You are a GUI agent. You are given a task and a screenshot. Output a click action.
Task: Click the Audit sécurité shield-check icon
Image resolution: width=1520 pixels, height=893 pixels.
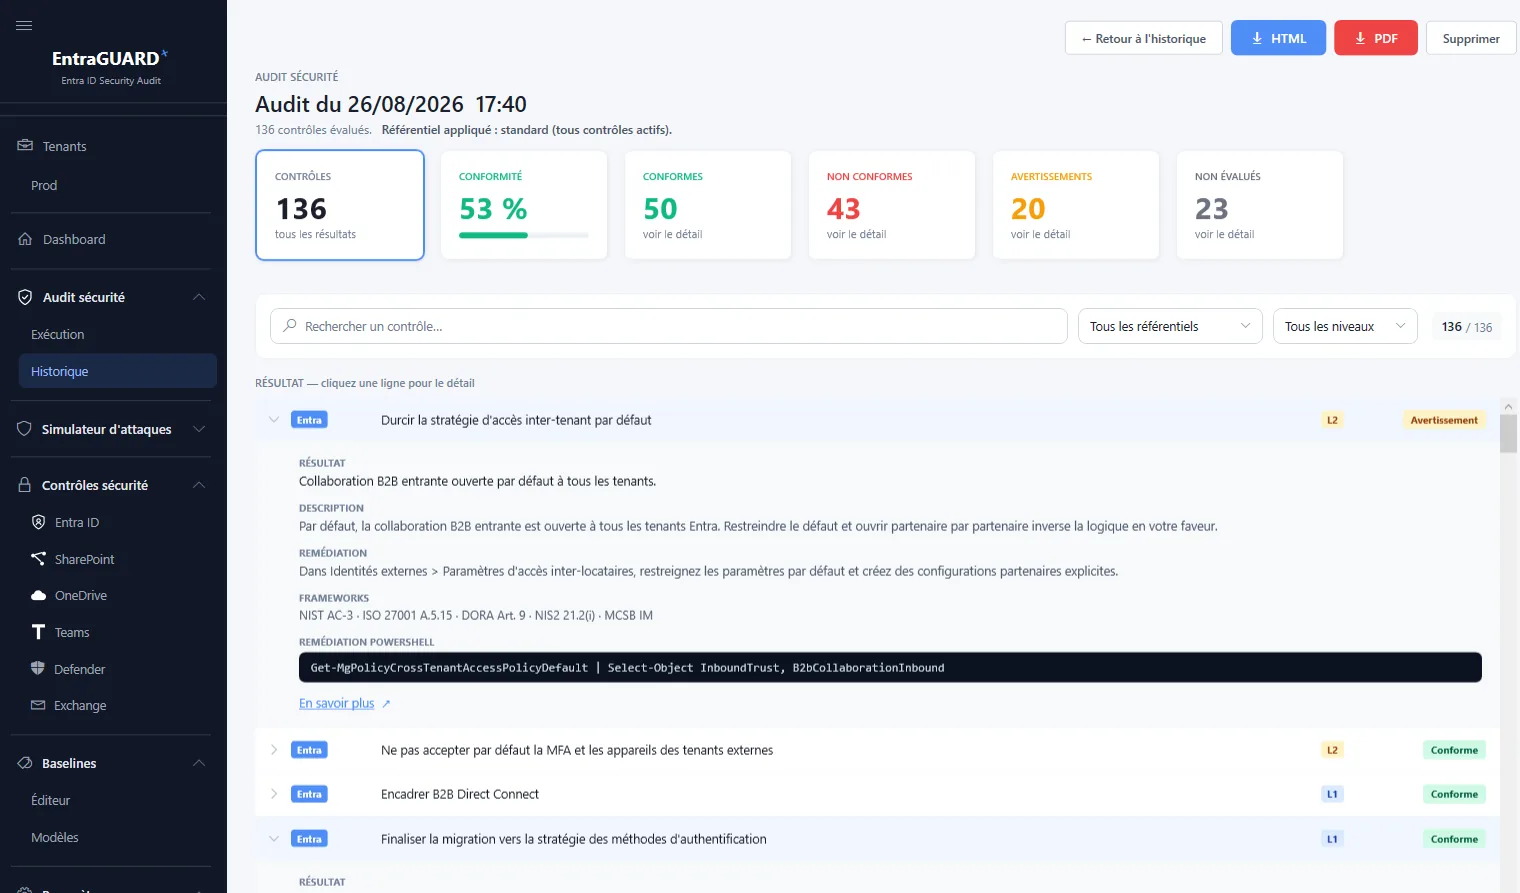coord(25,297)
